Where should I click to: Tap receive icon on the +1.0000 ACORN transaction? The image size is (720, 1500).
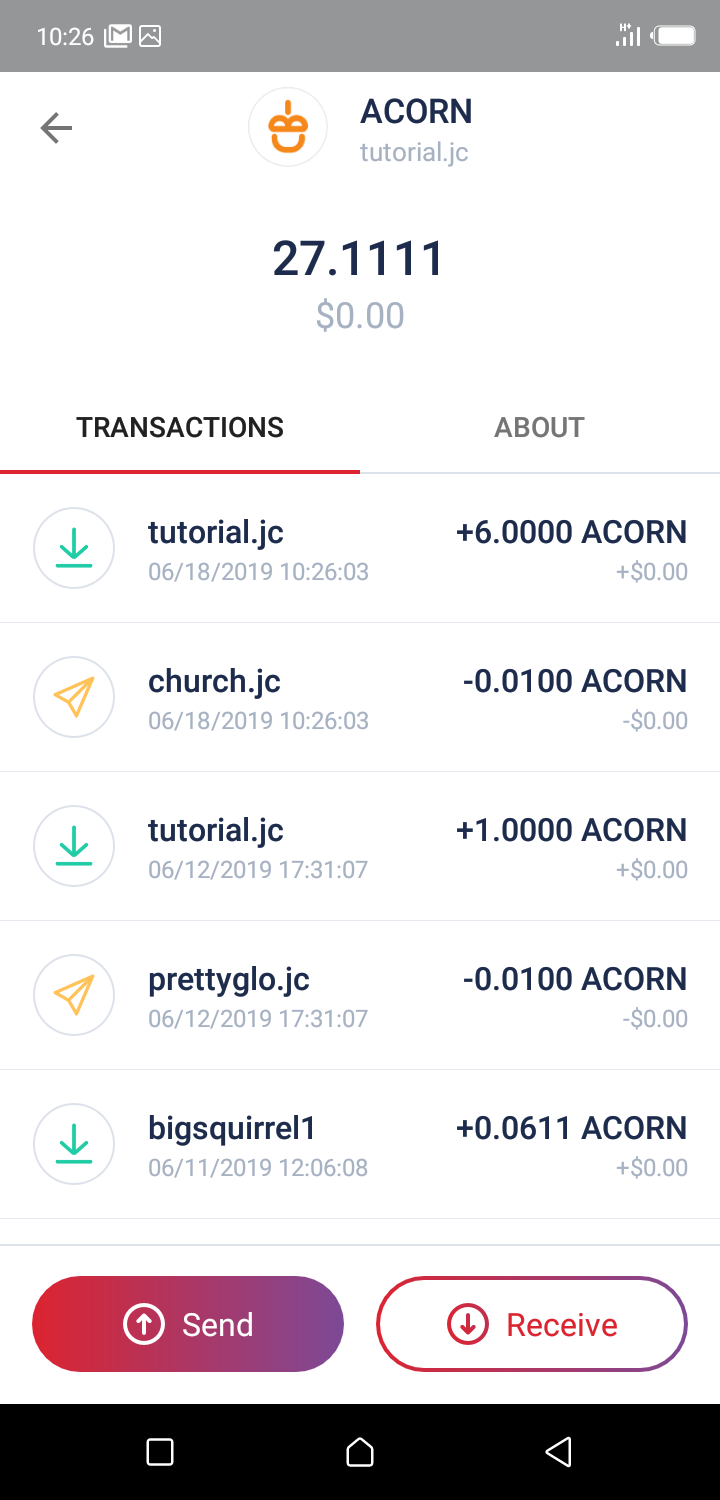pos(74,846)
